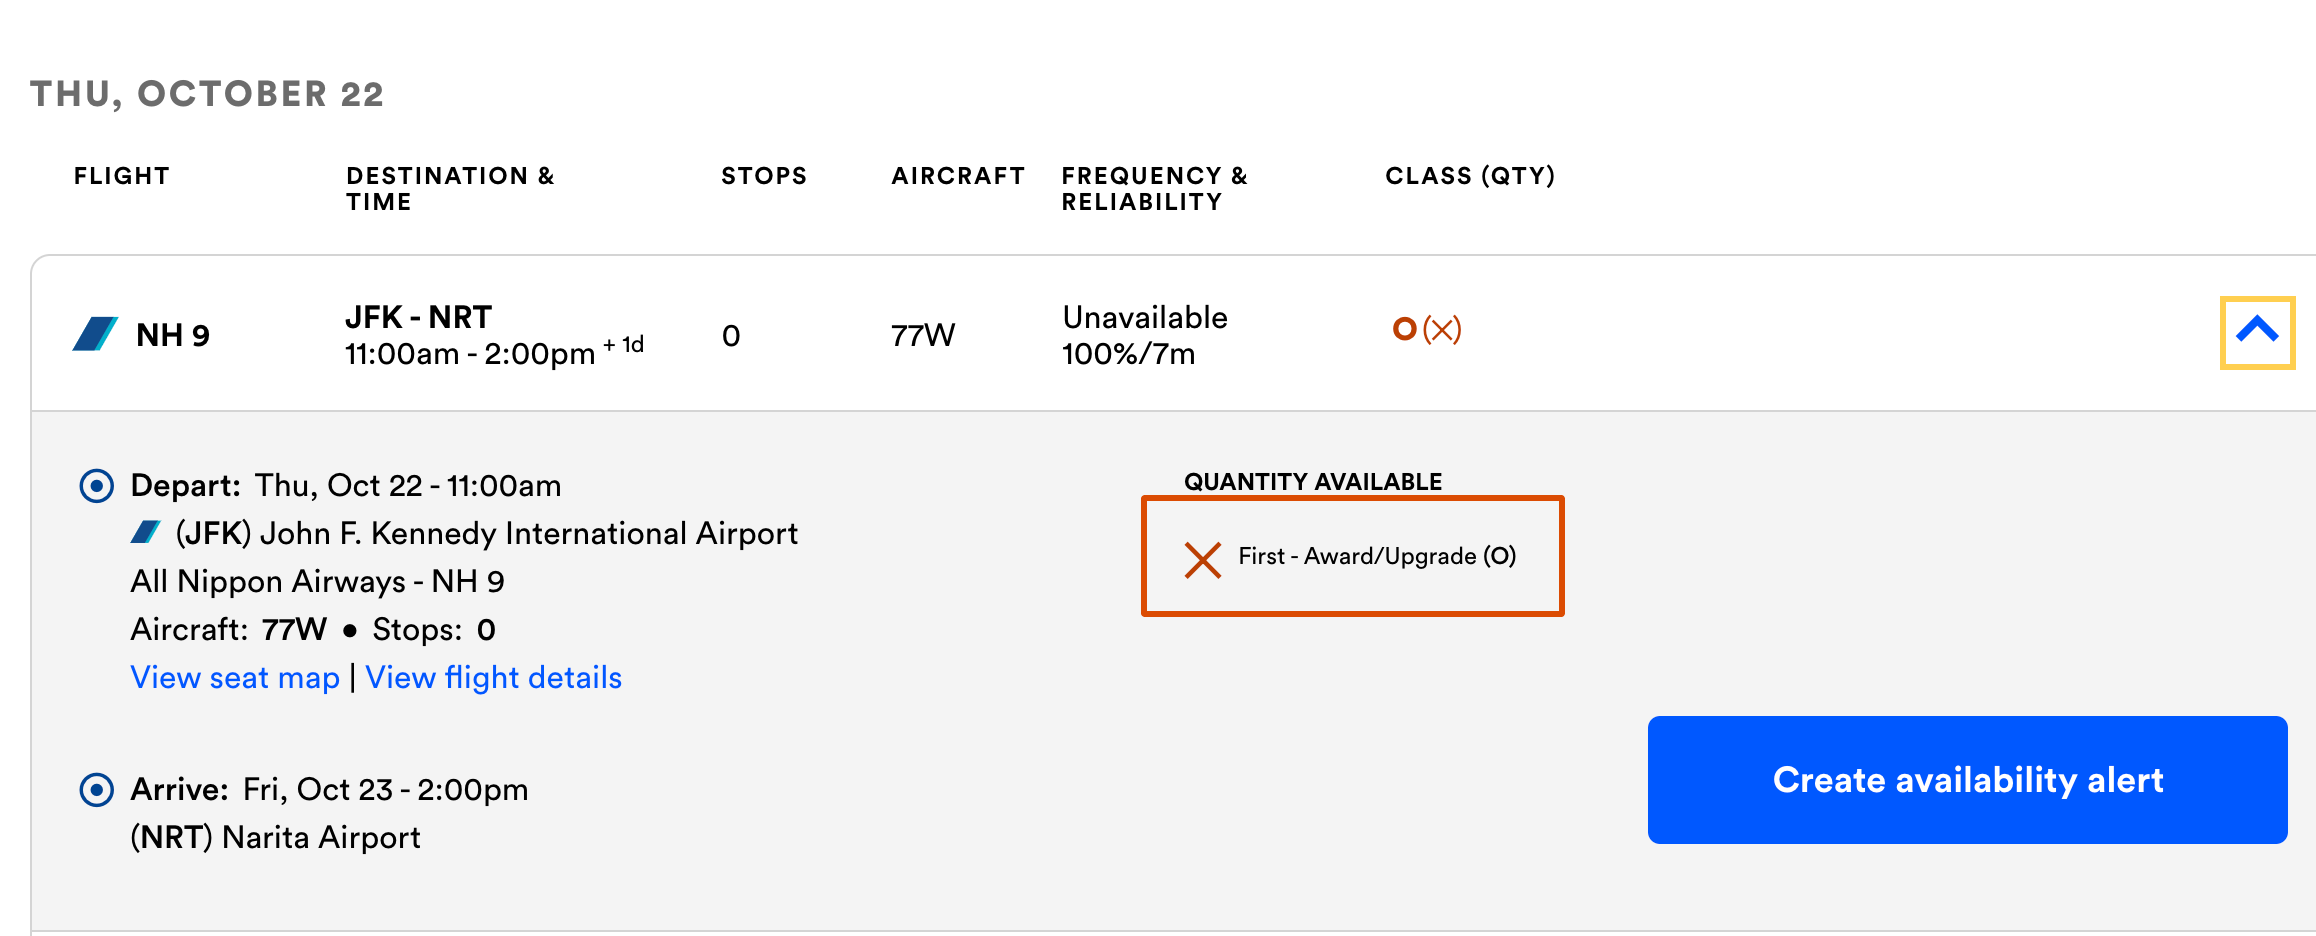Screen dimensions: 2316x936
Task: Click the Frequency & Reliability column header
Action: pyautogui.click(x=1154, y=188)
